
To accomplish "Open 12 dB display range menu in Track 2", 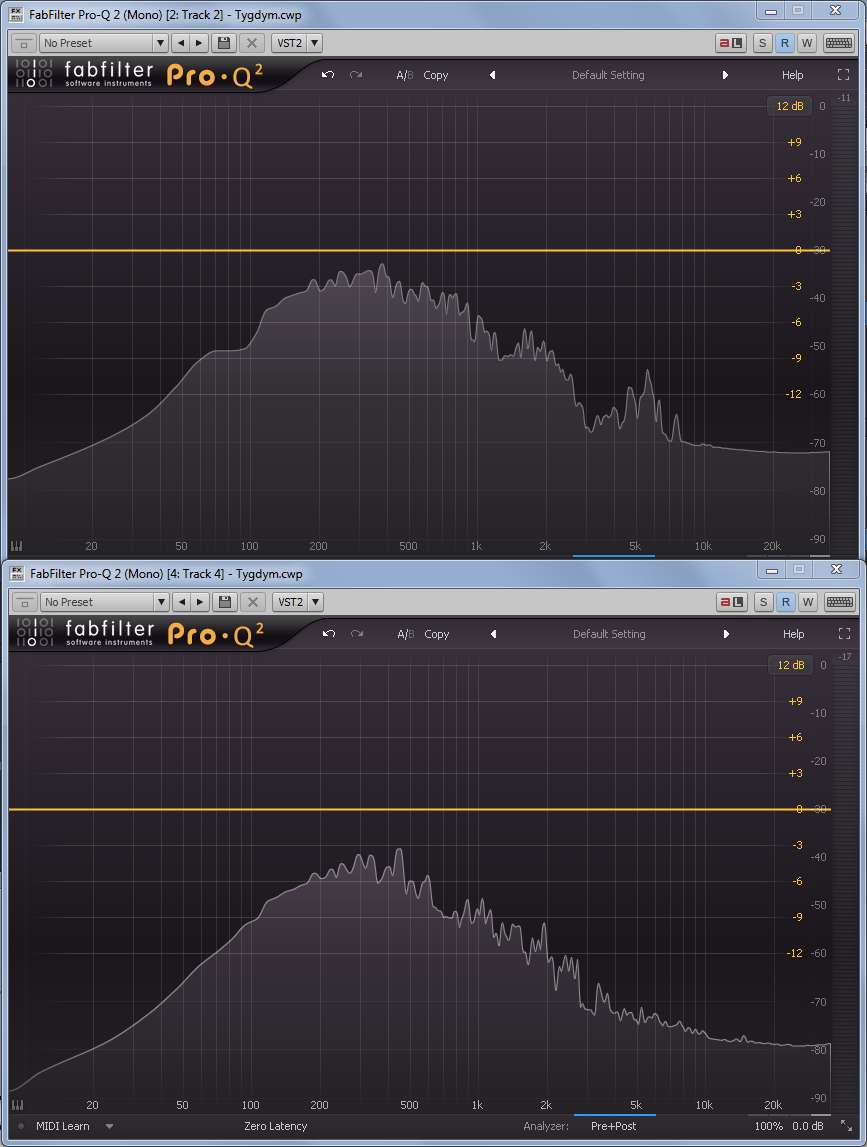I will pyautogui.click(x=789, y=106).
